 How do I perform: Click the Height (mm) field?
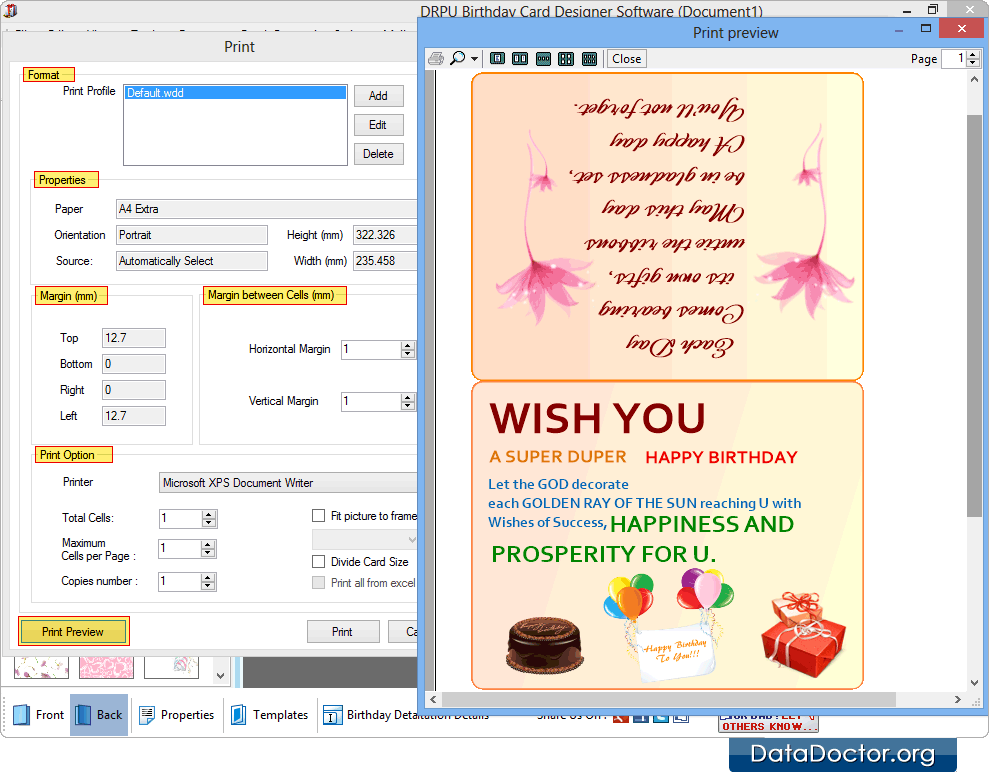pyautogui.click(x=385, y=235)
